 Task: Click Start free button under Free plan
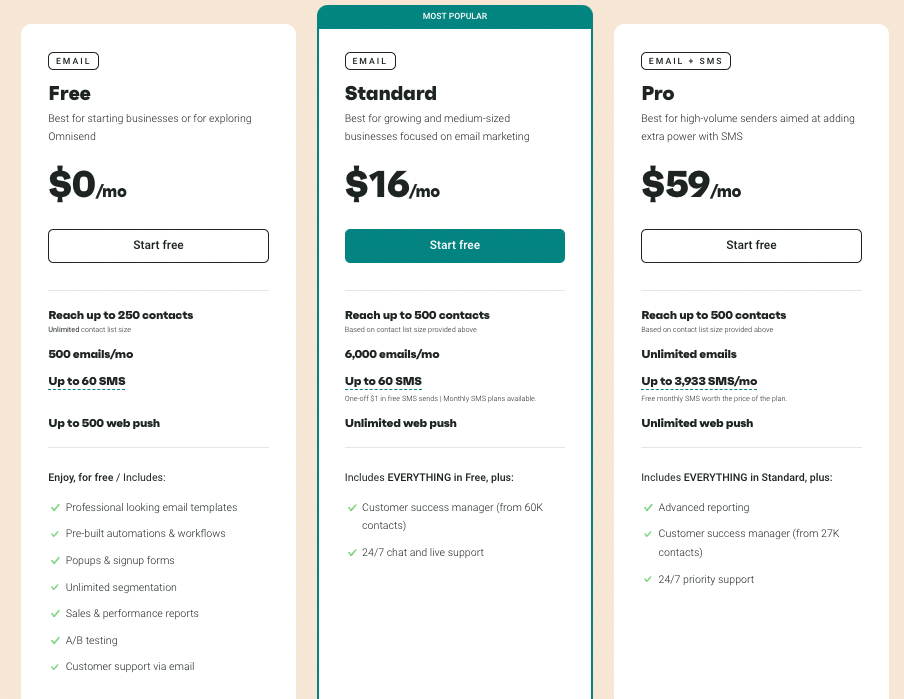tap(158, 246)
